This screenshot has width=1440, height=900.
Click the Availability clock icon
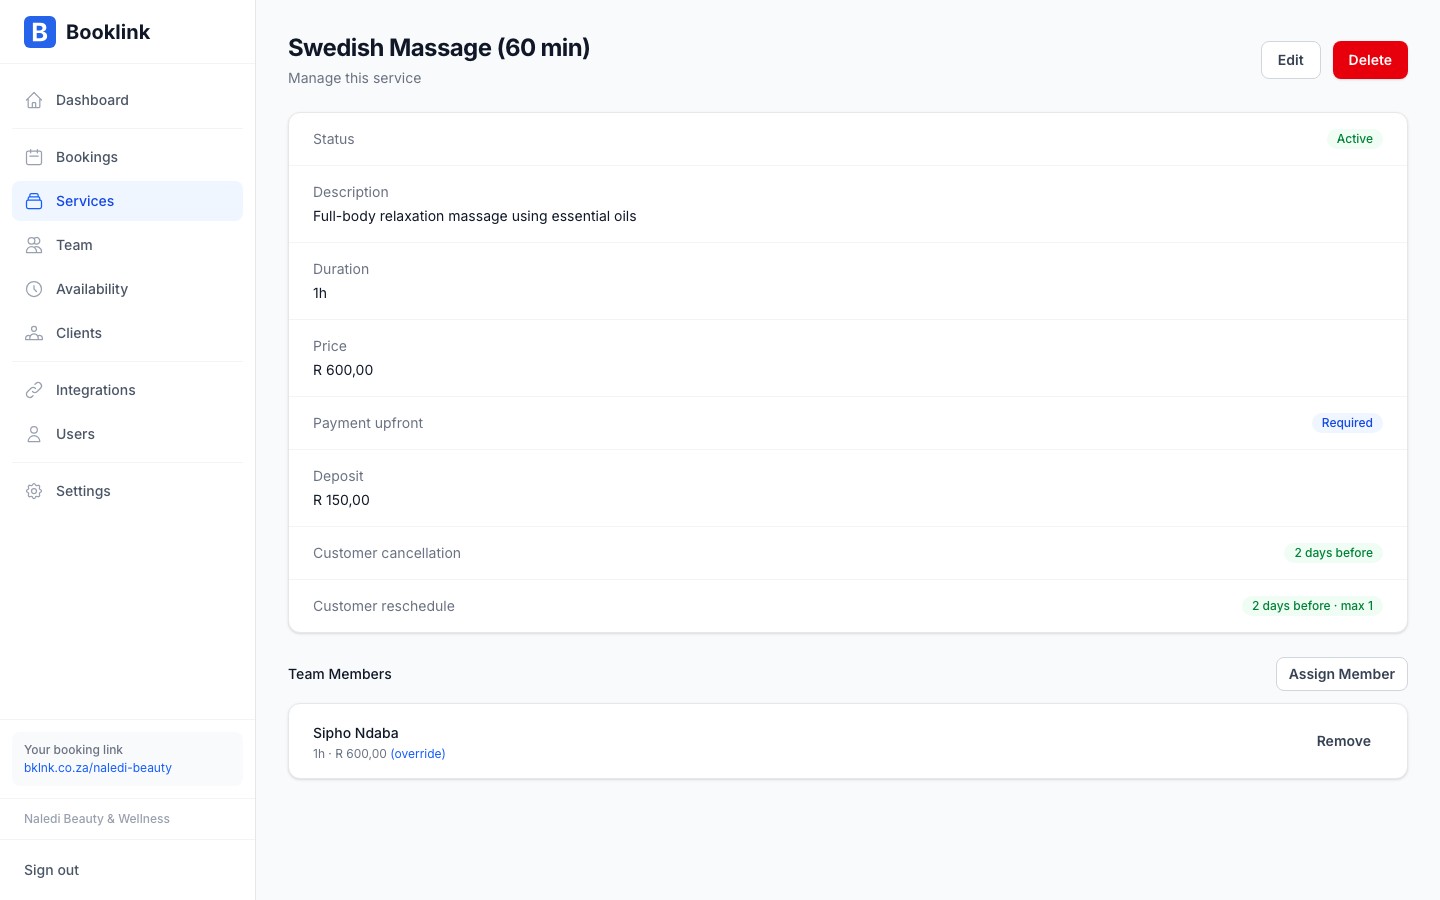coord(34,289)
